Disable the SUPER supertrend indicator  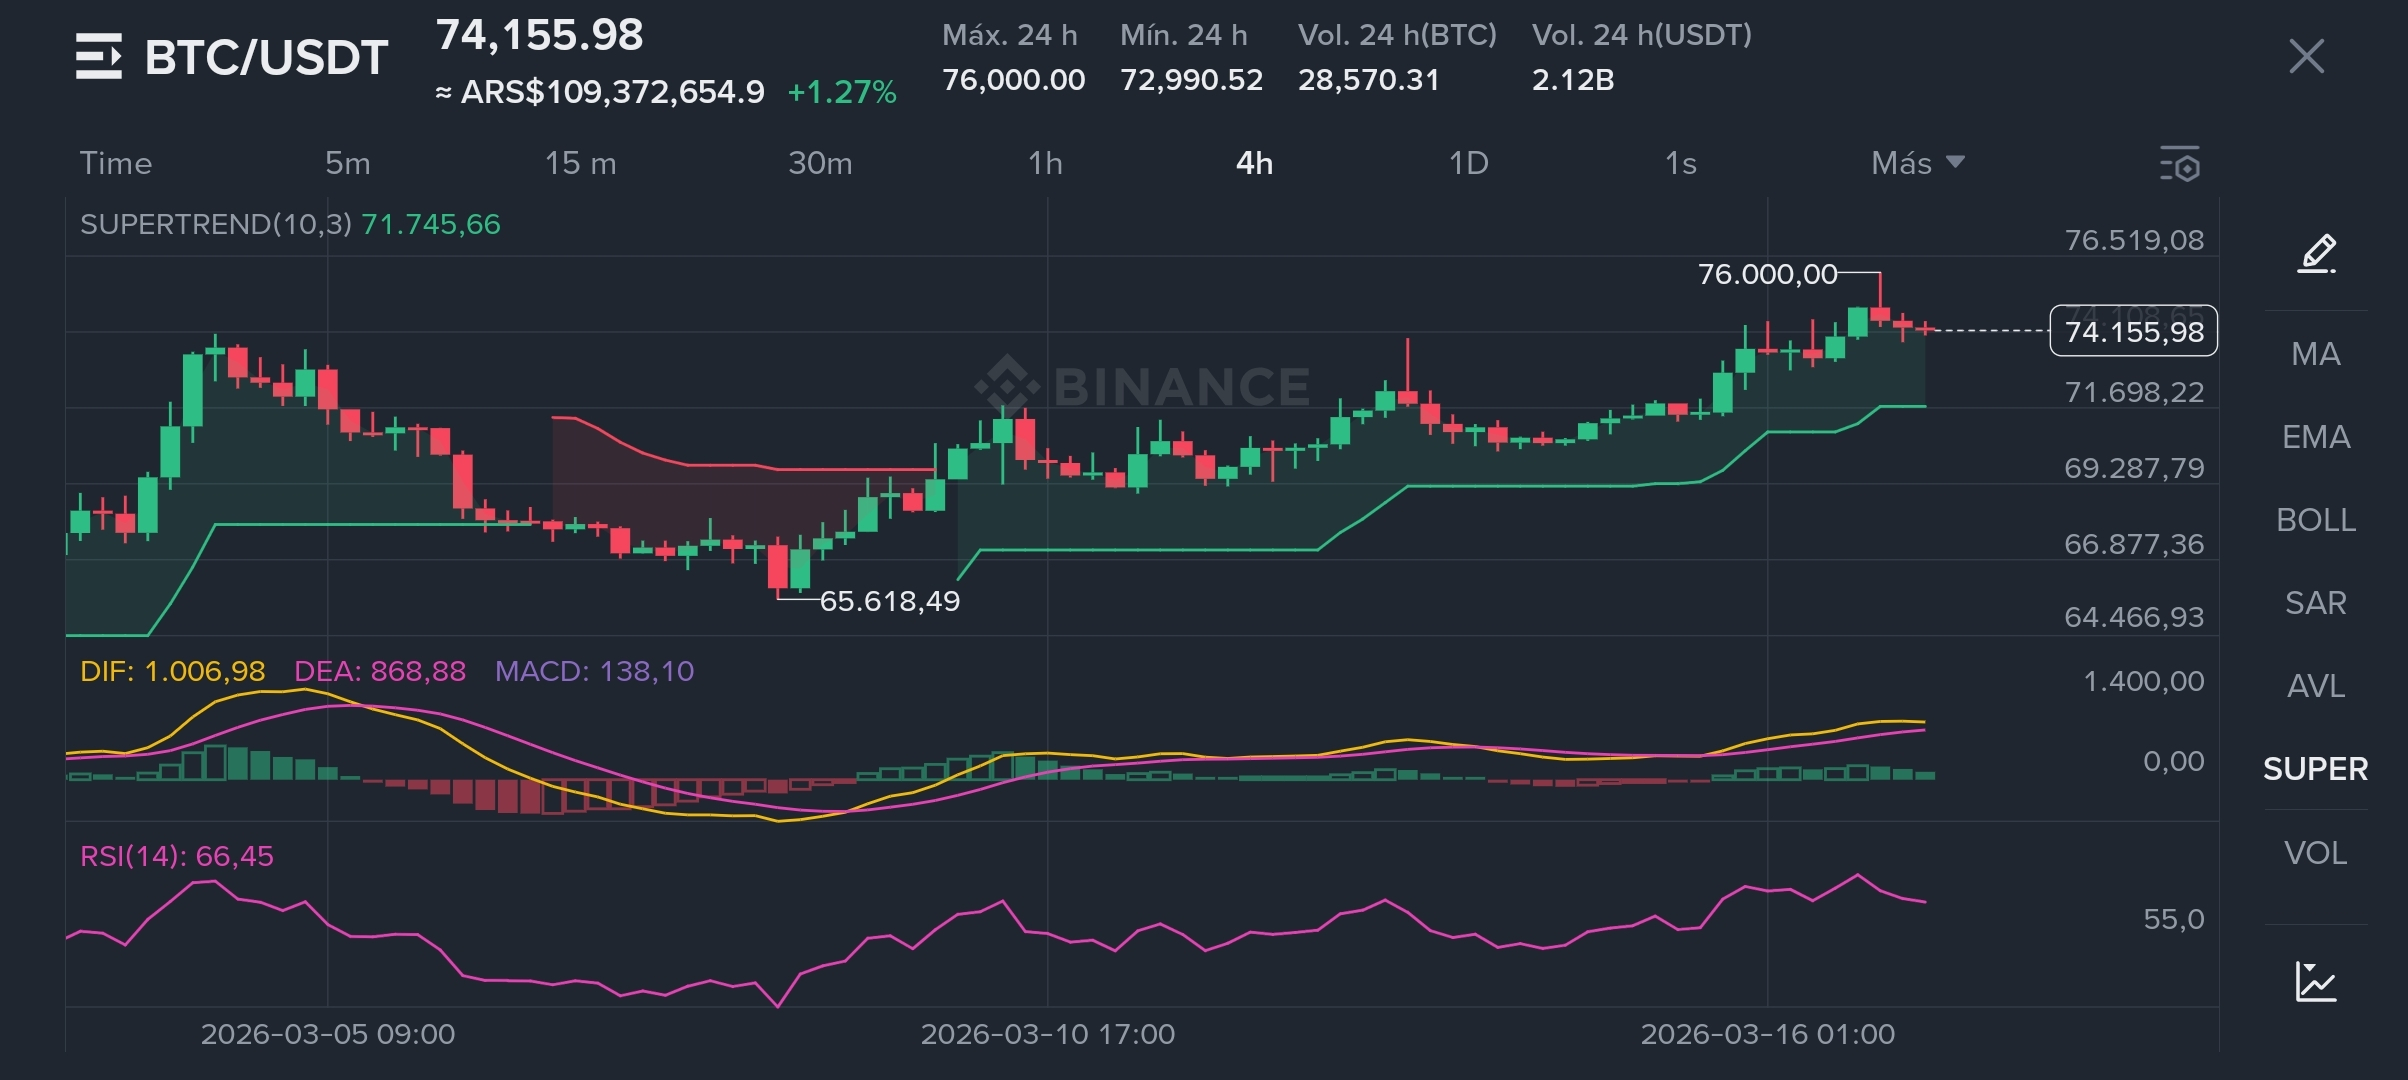coord(2316,769)
